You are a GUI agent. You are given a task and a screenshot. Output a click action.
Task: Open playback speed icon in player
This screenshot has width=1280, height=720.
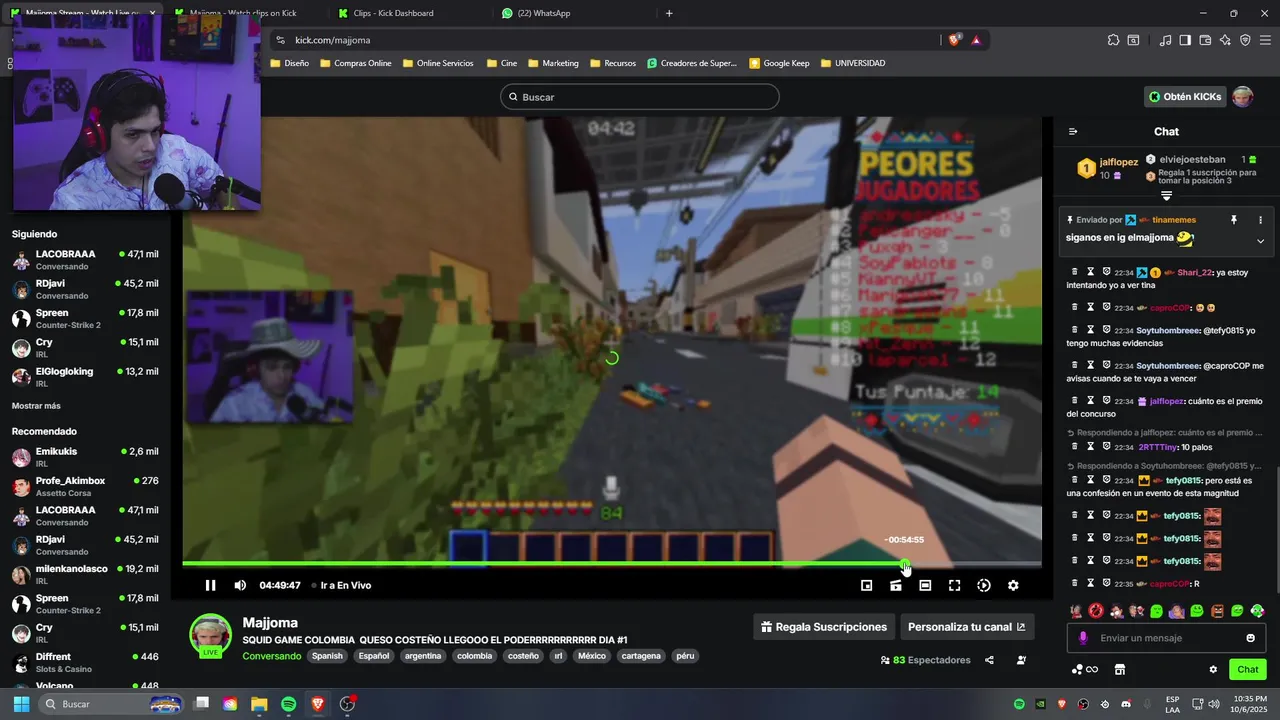point(984,585)
